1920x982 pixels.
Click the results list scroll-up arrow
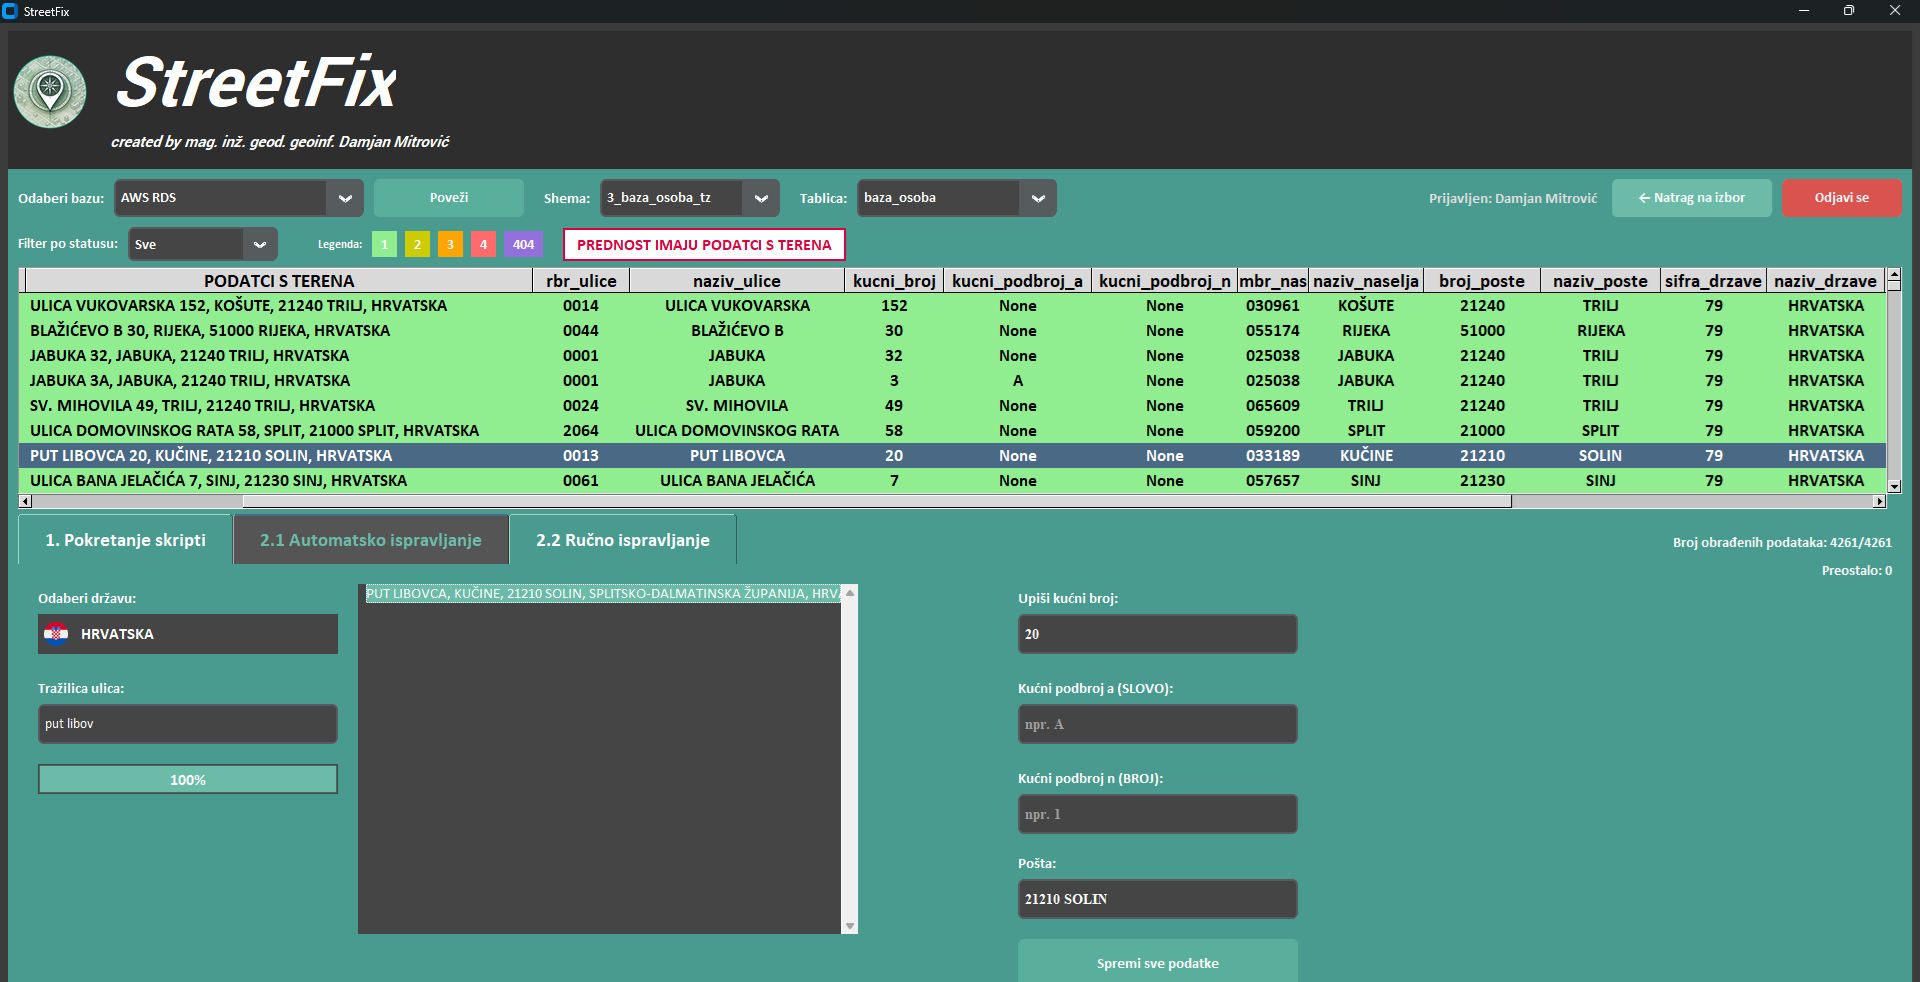coord(850,593)
